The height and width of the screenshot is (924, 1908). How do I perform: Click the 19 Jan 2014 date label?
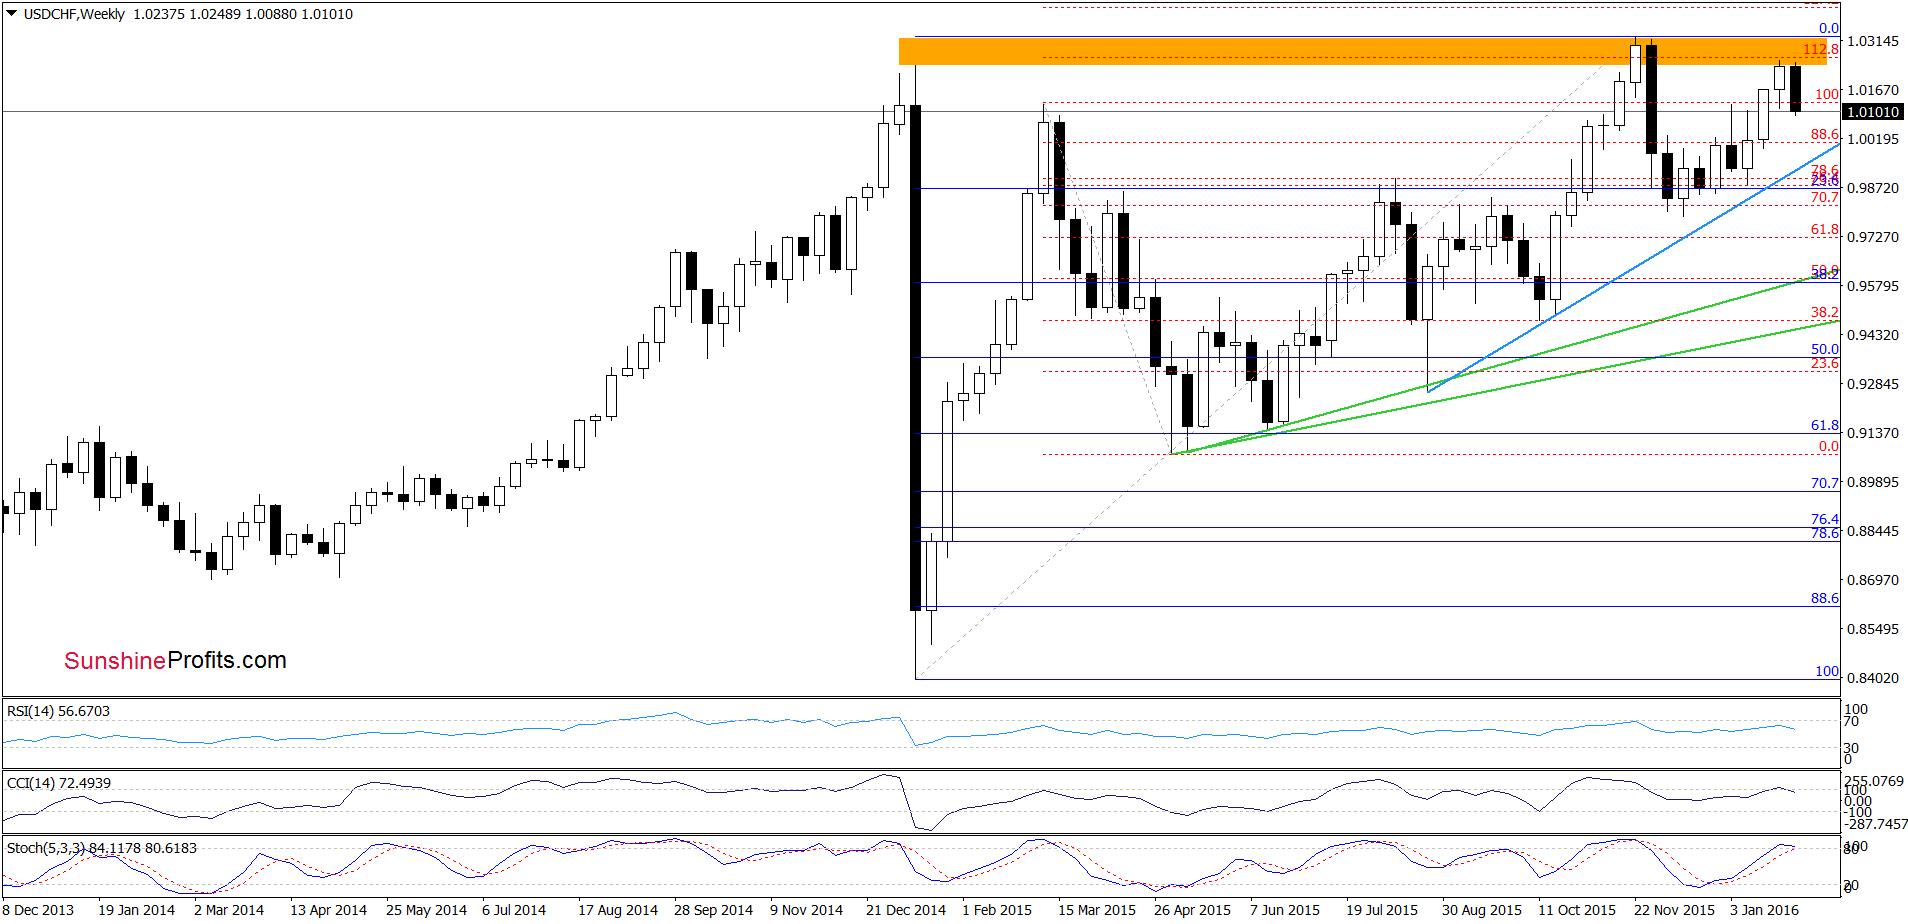[x=136, y=910]
